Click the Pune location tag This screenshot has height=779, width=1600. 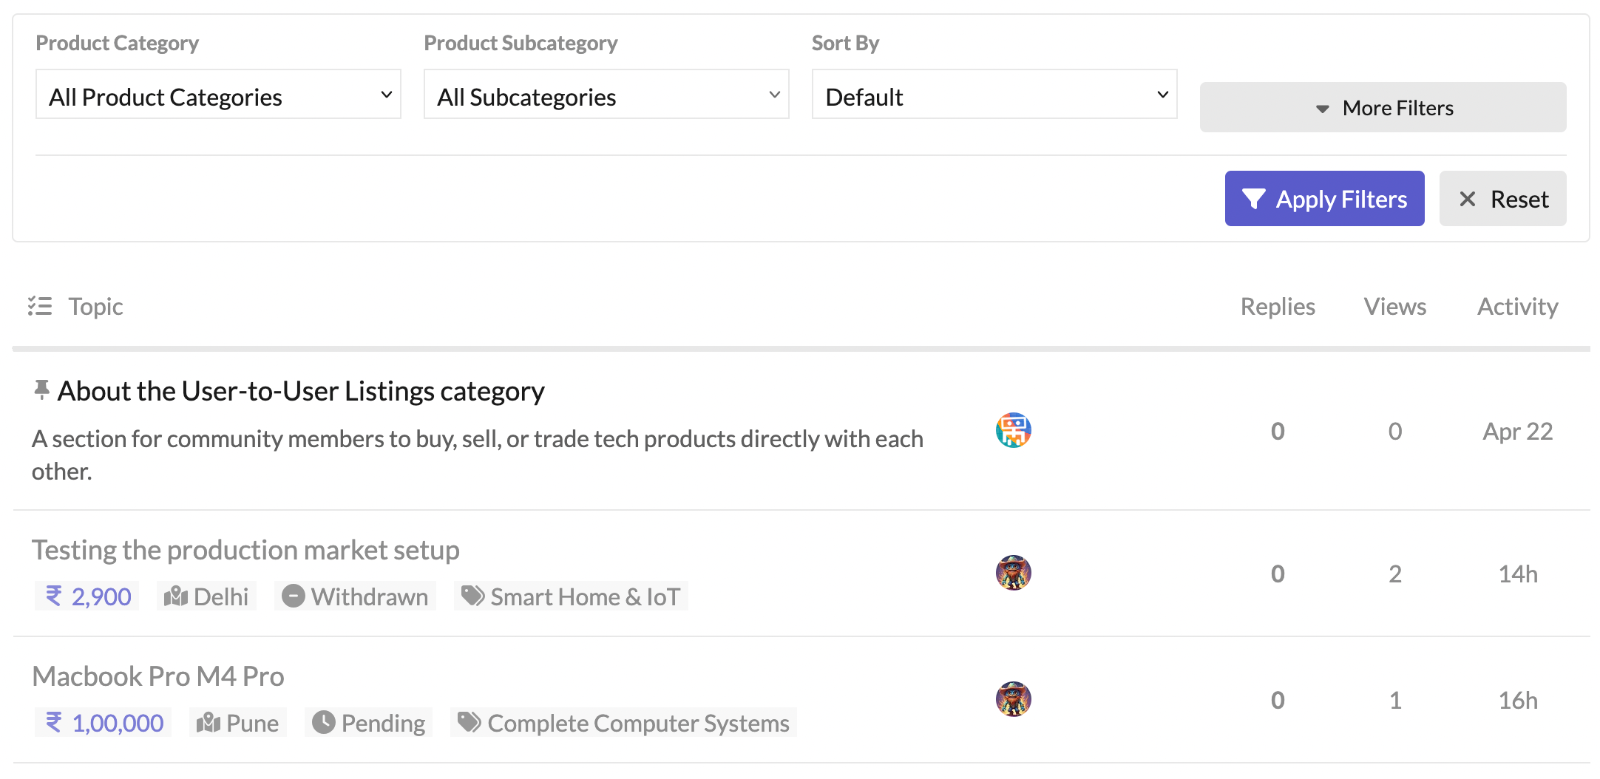pos(238,723)
